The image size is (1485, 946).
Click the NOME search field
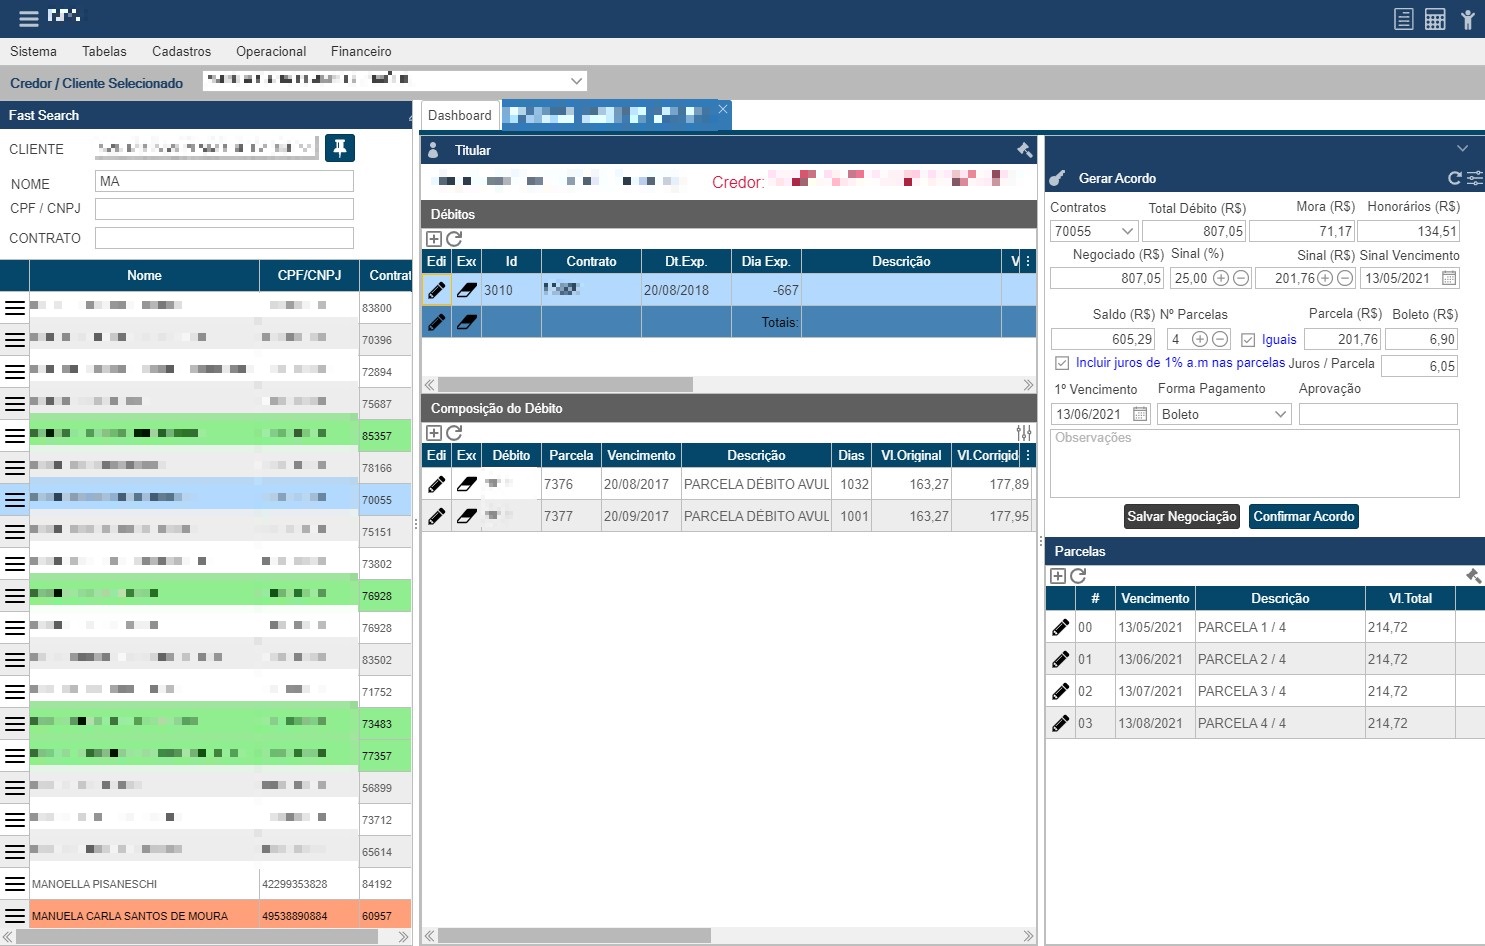coord(224,181)
